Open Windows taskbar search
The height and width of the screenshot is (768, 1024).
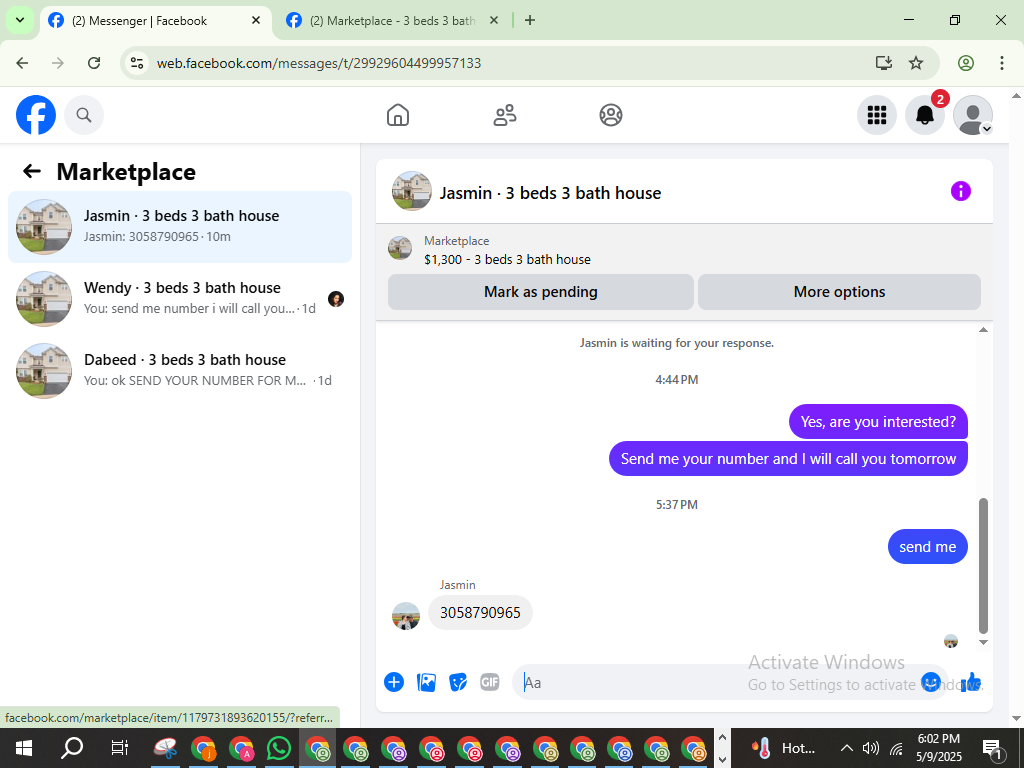pos(72,748)
